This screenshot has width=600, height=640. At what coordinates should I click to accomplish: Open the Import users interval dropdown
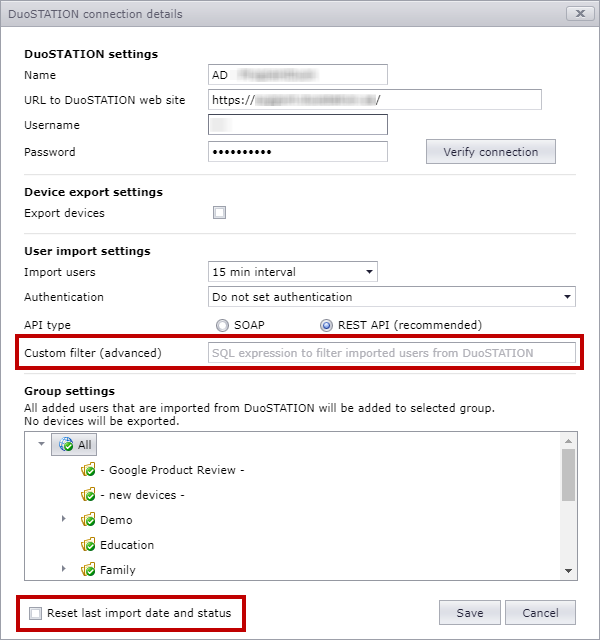point(293,272)
